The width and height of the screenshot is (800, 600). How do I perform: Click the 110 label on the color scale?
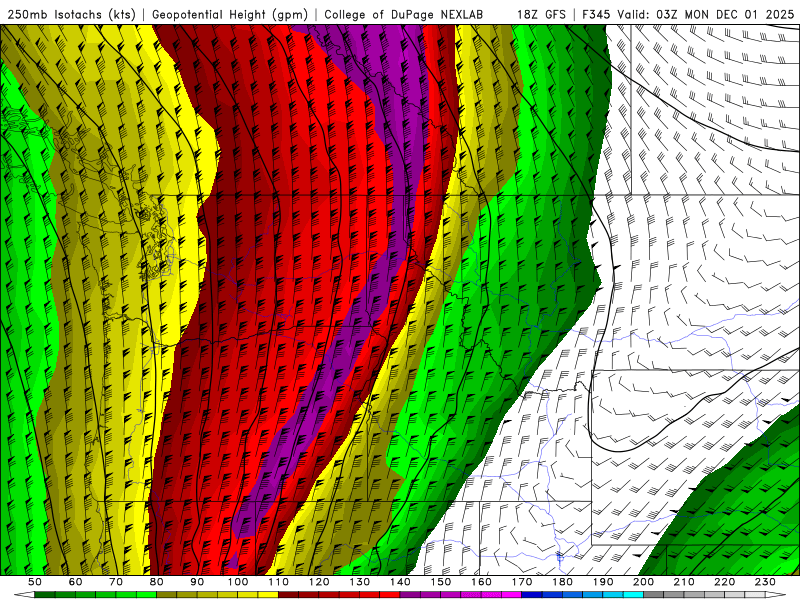point(278,582)
